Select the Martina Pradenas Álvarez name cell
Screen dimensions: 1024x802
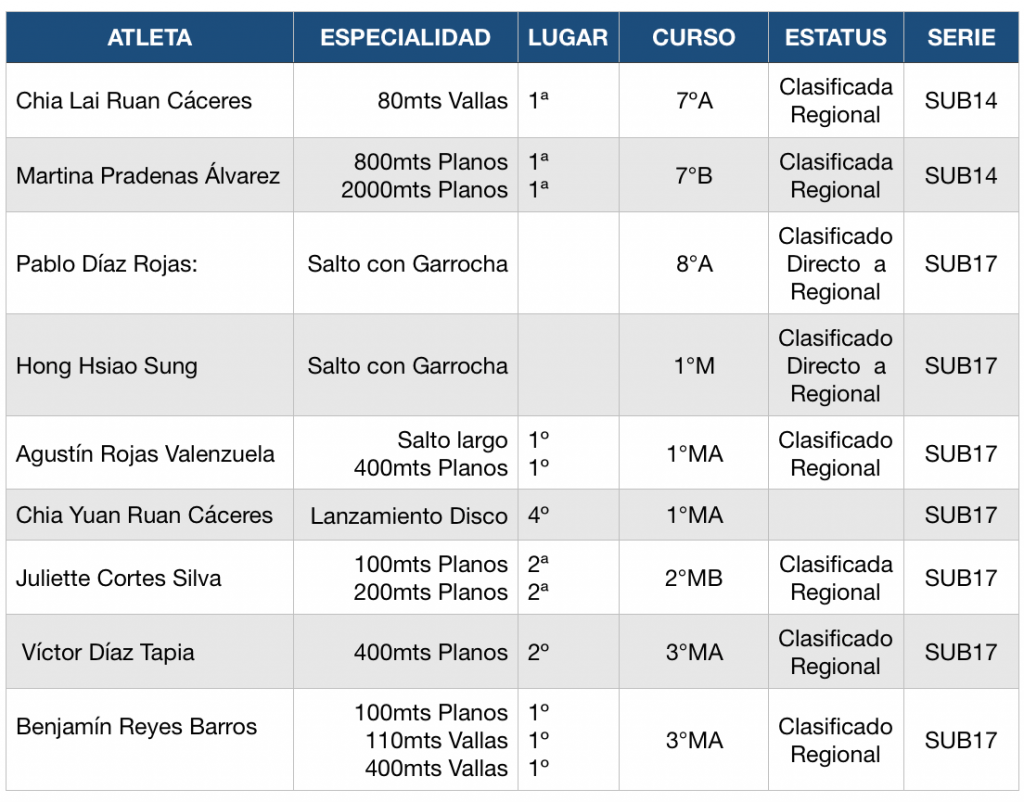tap(150, 174)
